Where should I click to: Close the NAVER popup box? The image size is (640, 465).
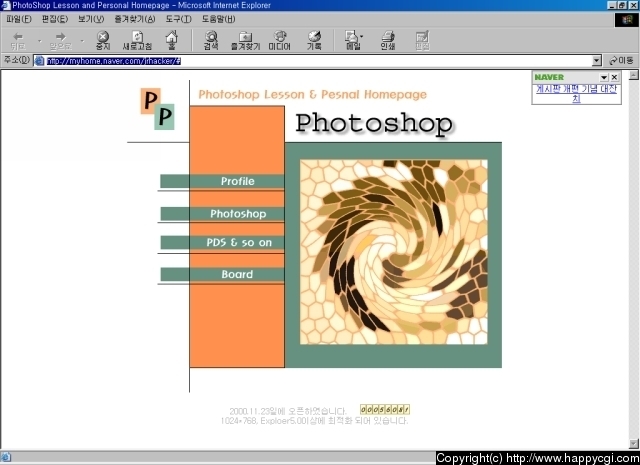point(614,77)
